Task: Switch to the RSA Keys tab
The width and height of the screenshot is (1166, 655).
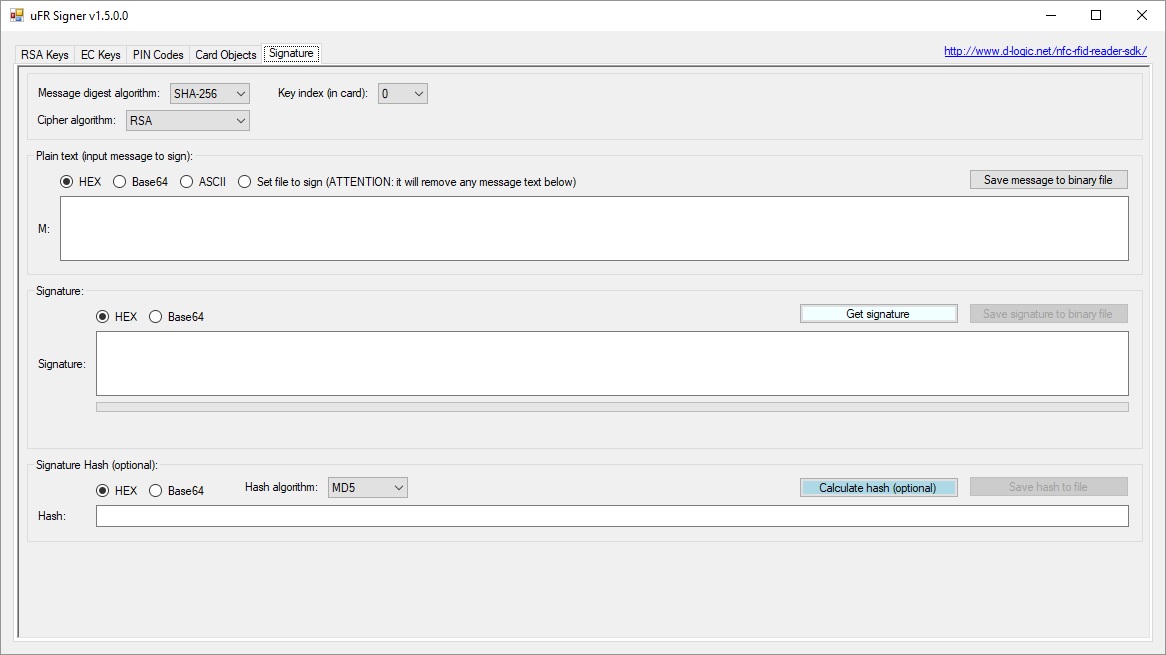Action: pos(45,55)
